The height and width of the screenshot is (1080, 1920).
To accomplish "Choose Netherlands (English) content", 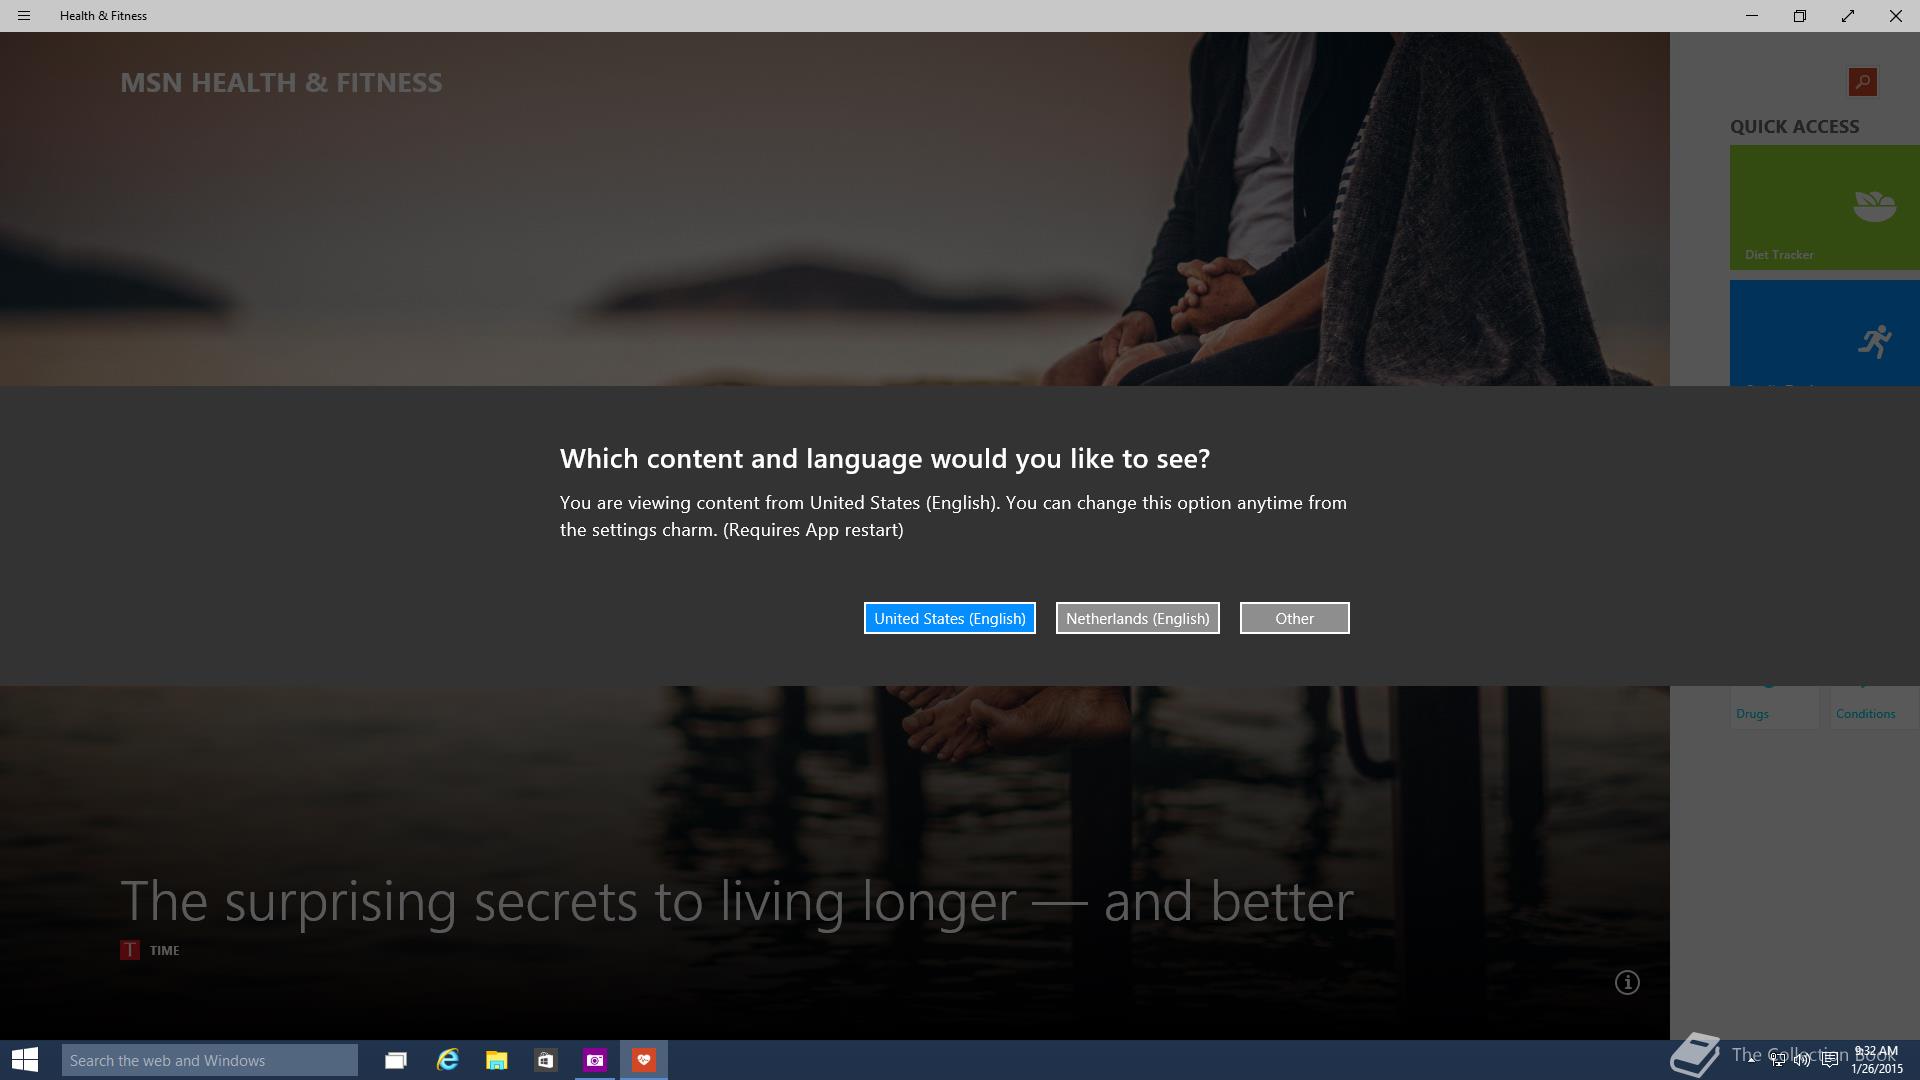I will click(1137, 618).
